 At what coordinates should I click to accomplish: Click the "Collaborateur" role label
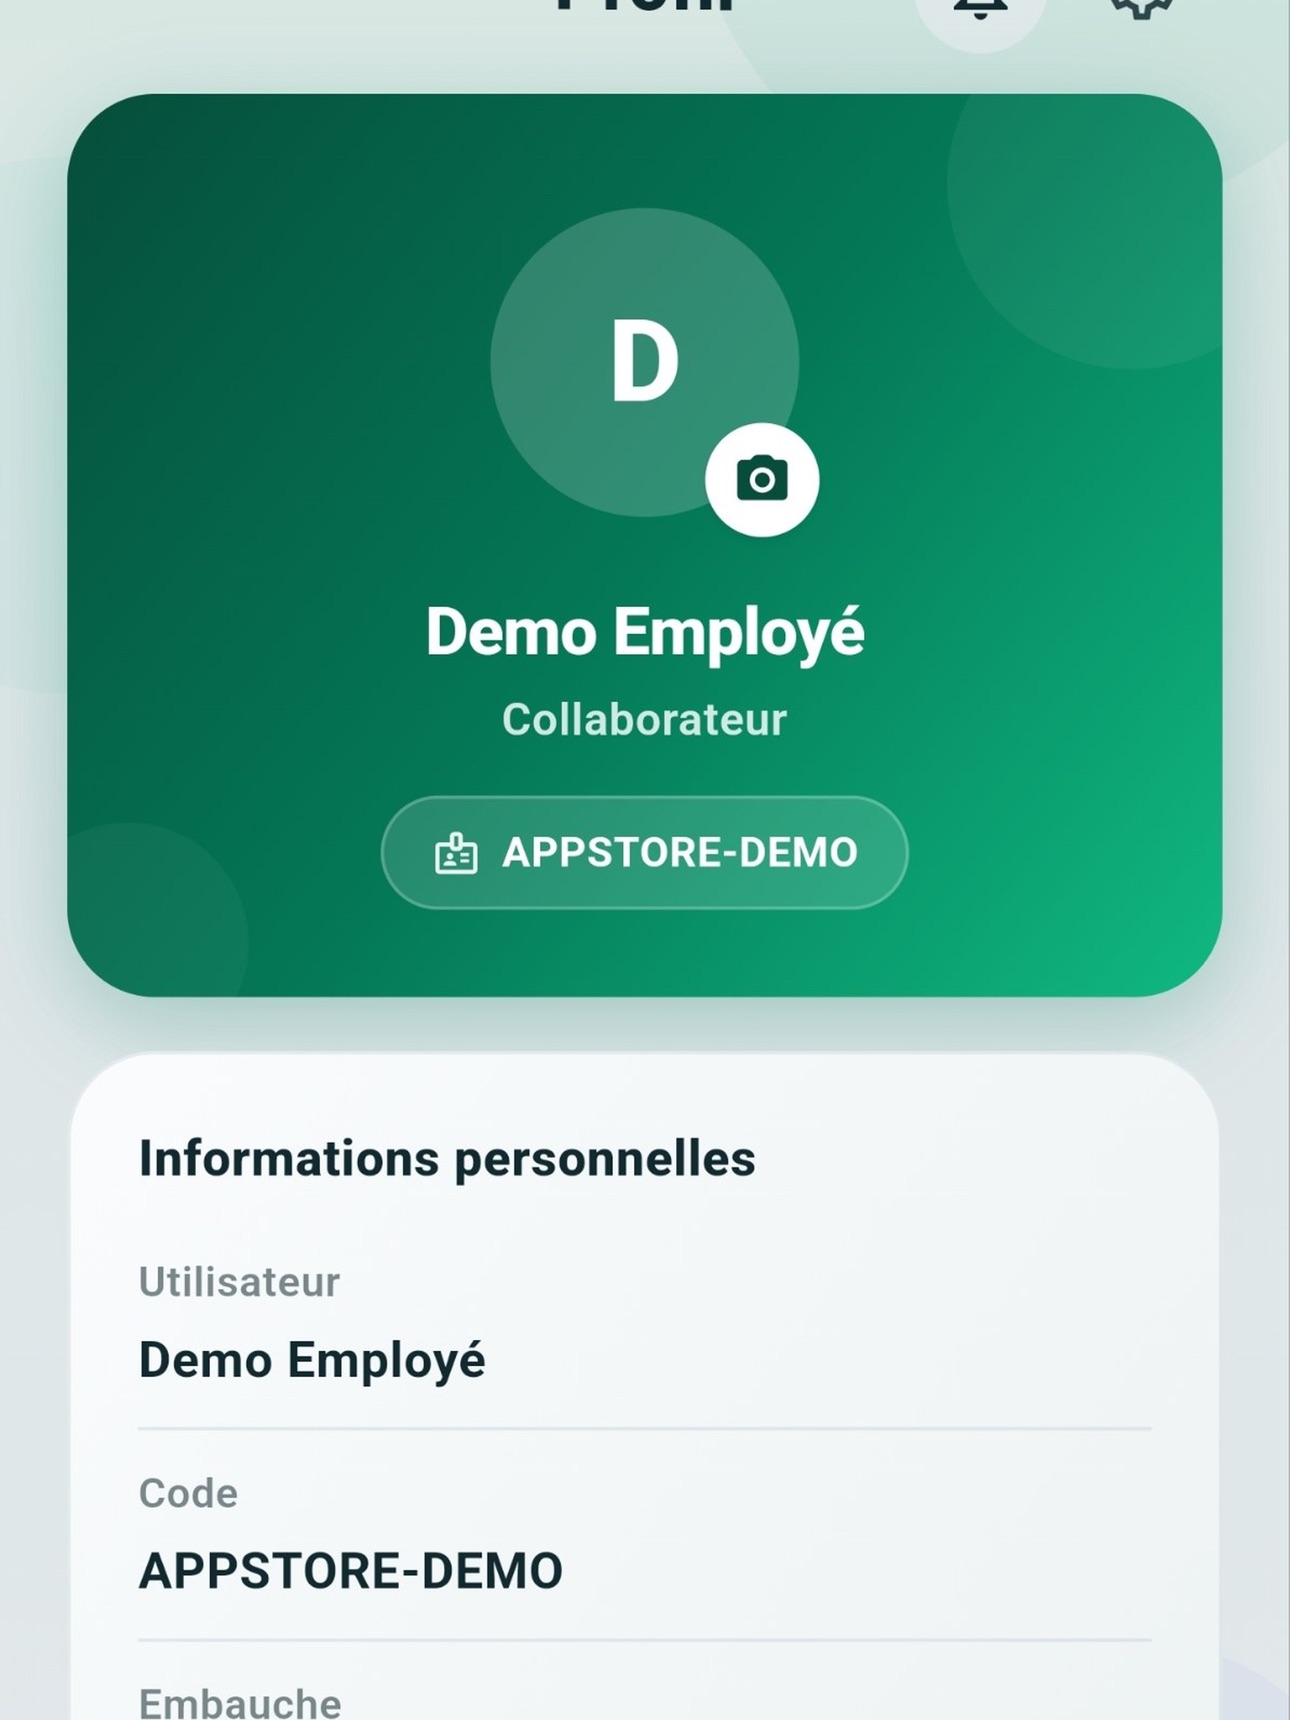pyautogui.click(x=645, y=720)
